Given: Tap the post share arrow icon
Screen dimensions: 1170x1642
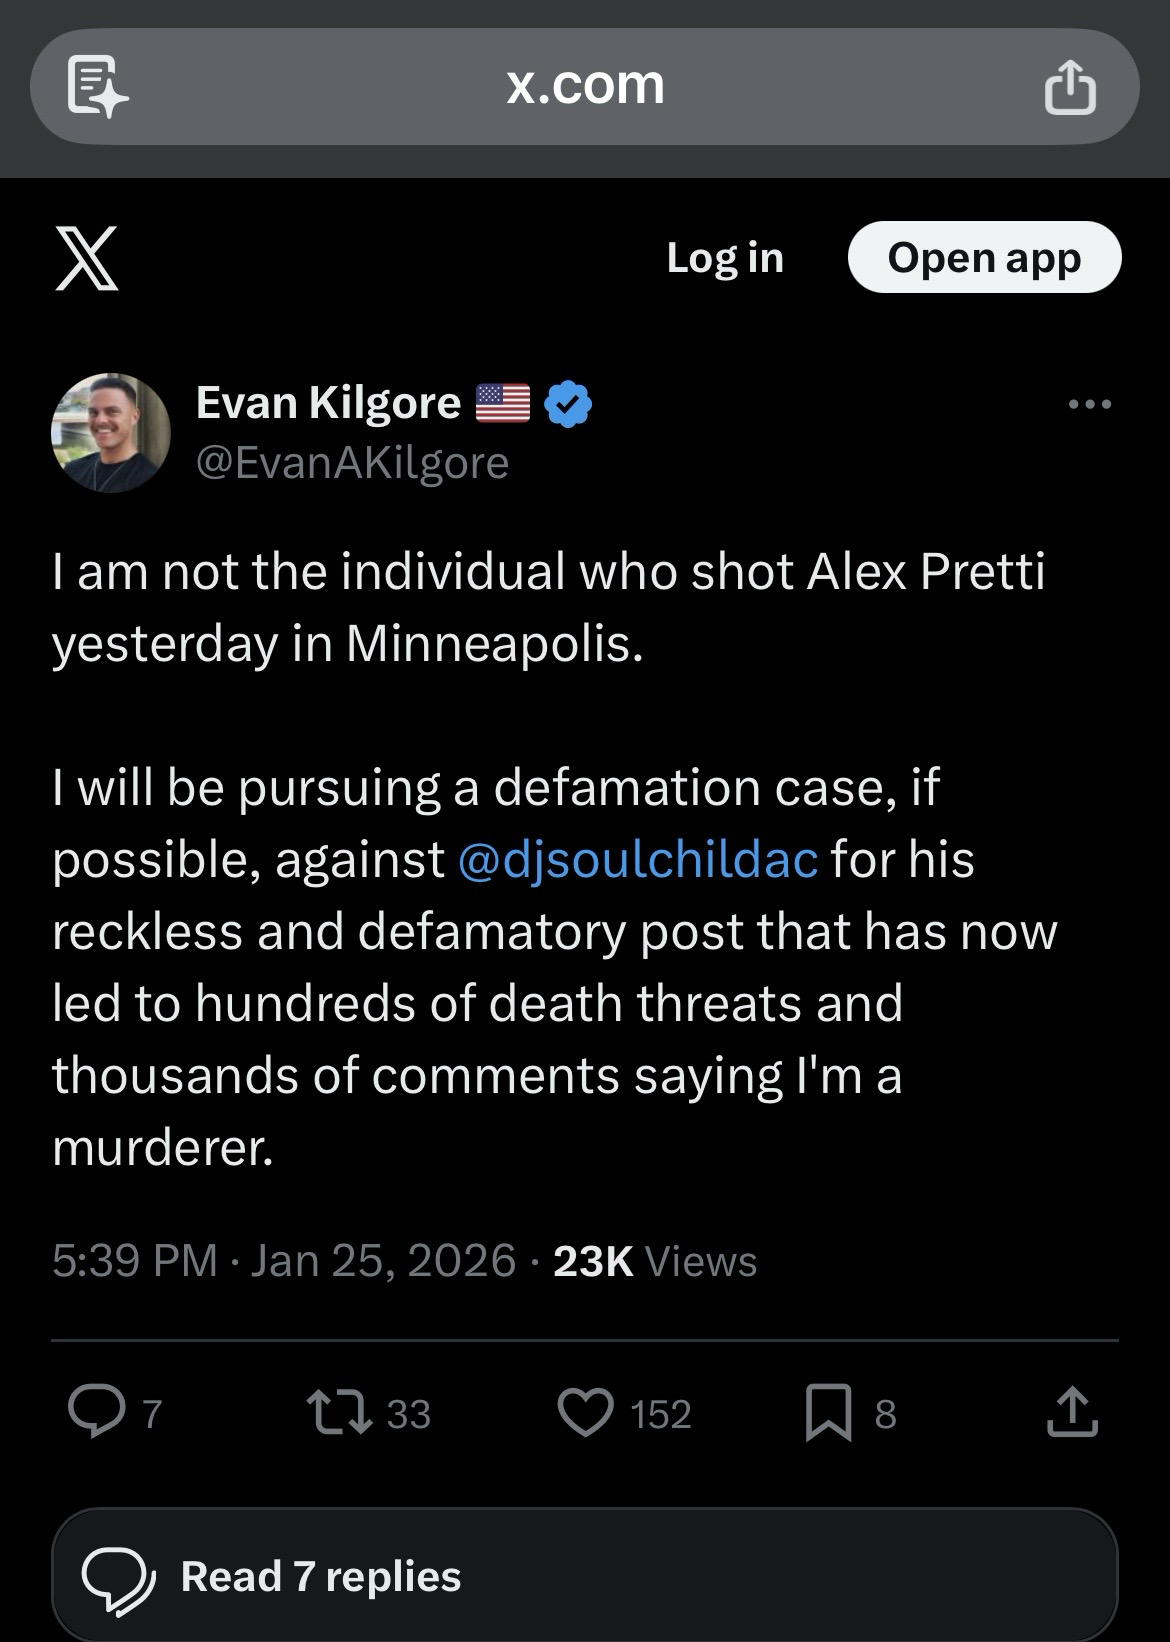Looking at the screenshot, I should (1072, 1412).
